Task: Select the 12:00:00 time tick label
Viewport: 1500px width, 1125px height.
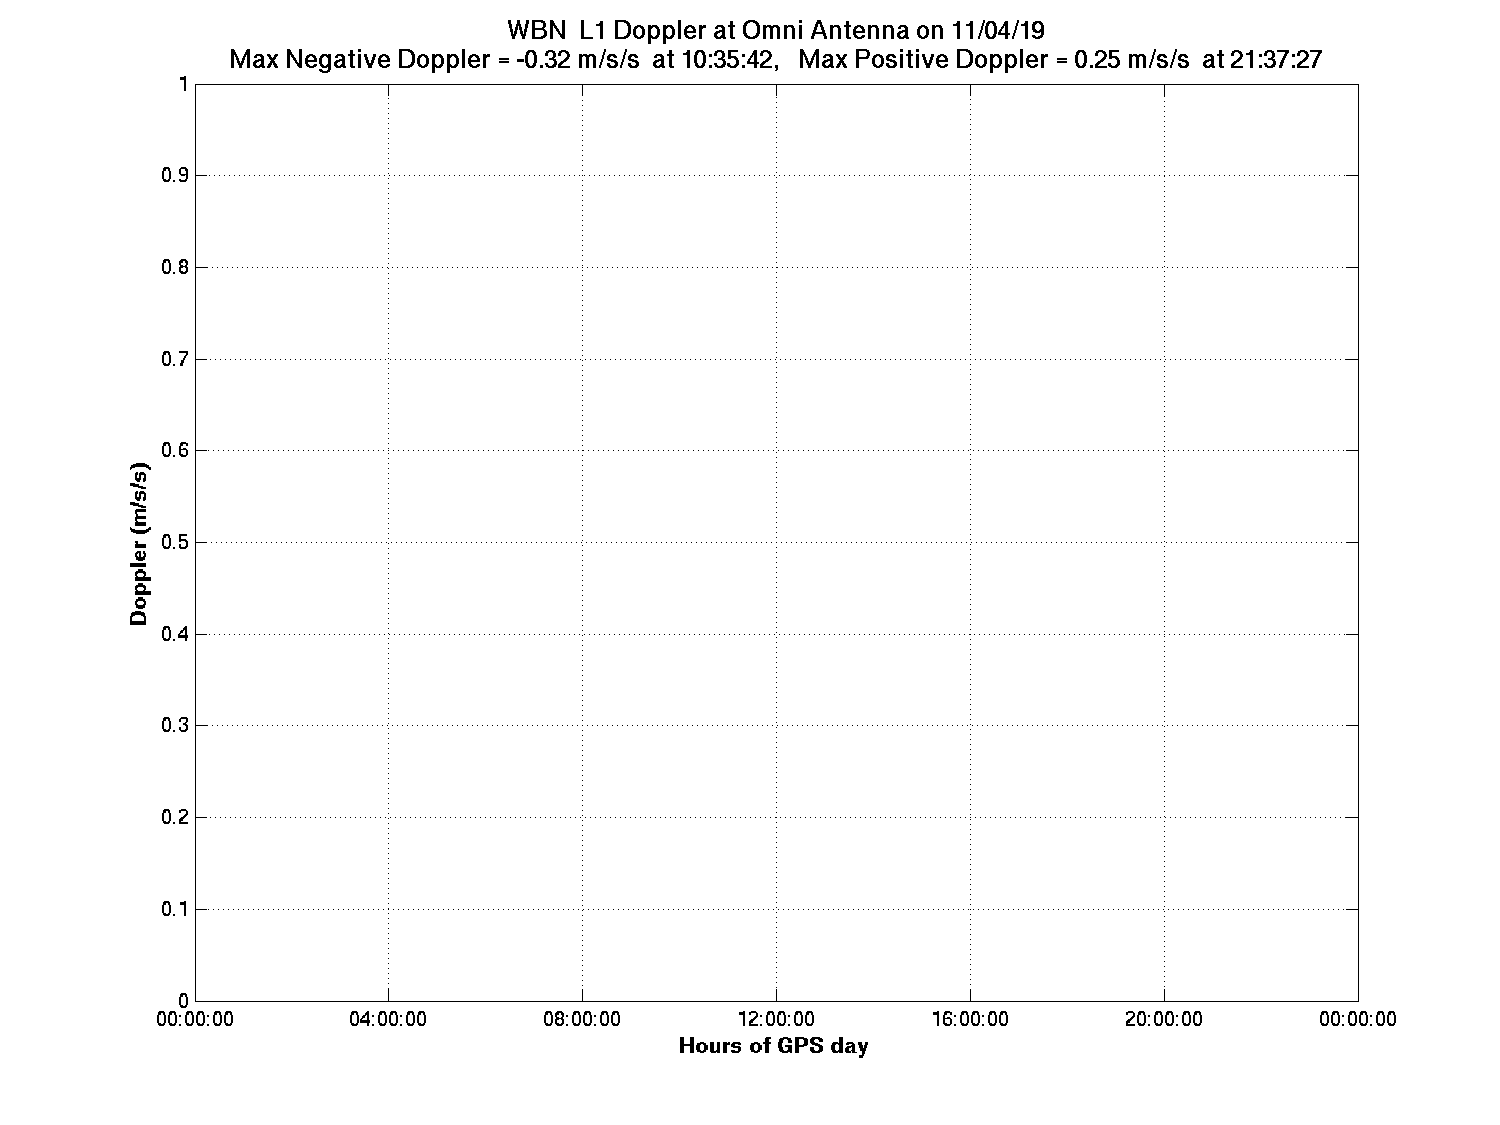Action: click(777, 1019)
